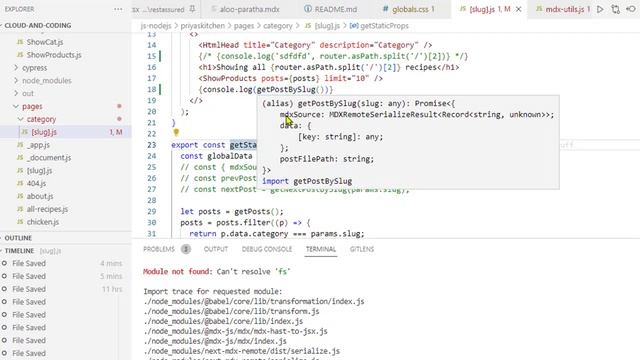
Task: Click the Run code play icon
Action: tap(600, 9)
